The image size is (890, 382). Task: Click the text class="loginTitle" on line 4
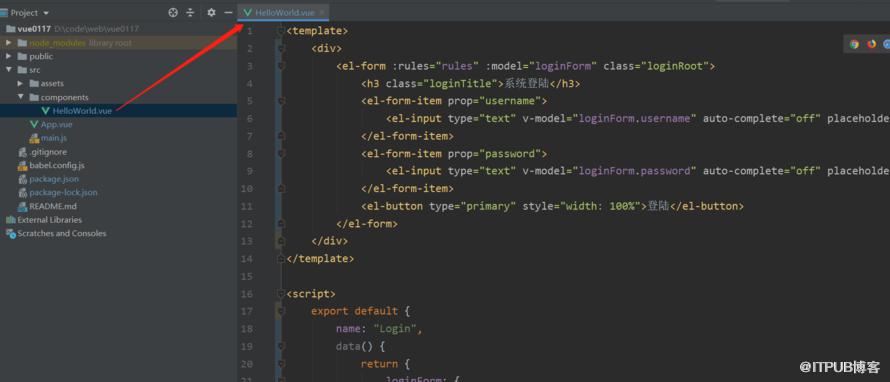(x=444, y=83)
